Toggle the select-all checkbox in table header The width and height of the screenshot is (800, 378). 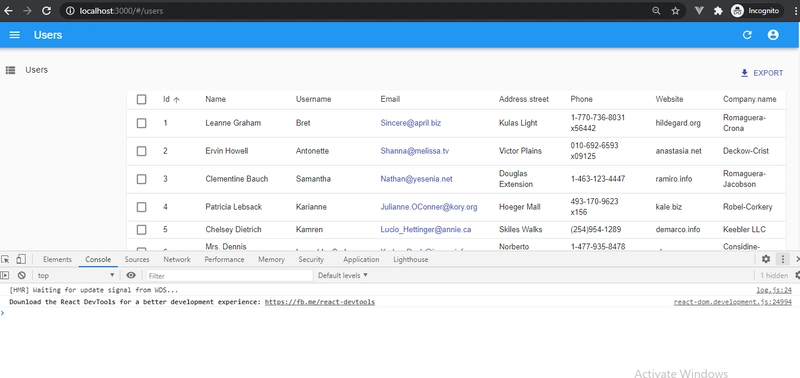tap(141, 99)
